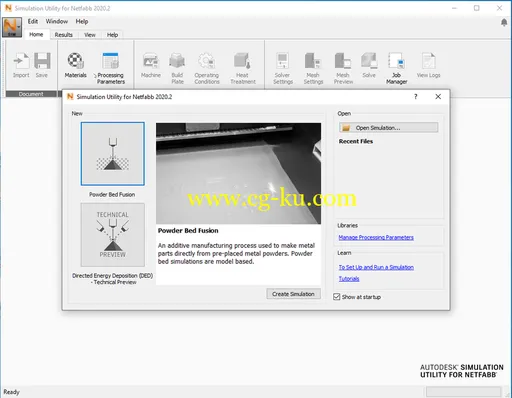Click the powder bed fusion preview image

[x=239, y=173]
